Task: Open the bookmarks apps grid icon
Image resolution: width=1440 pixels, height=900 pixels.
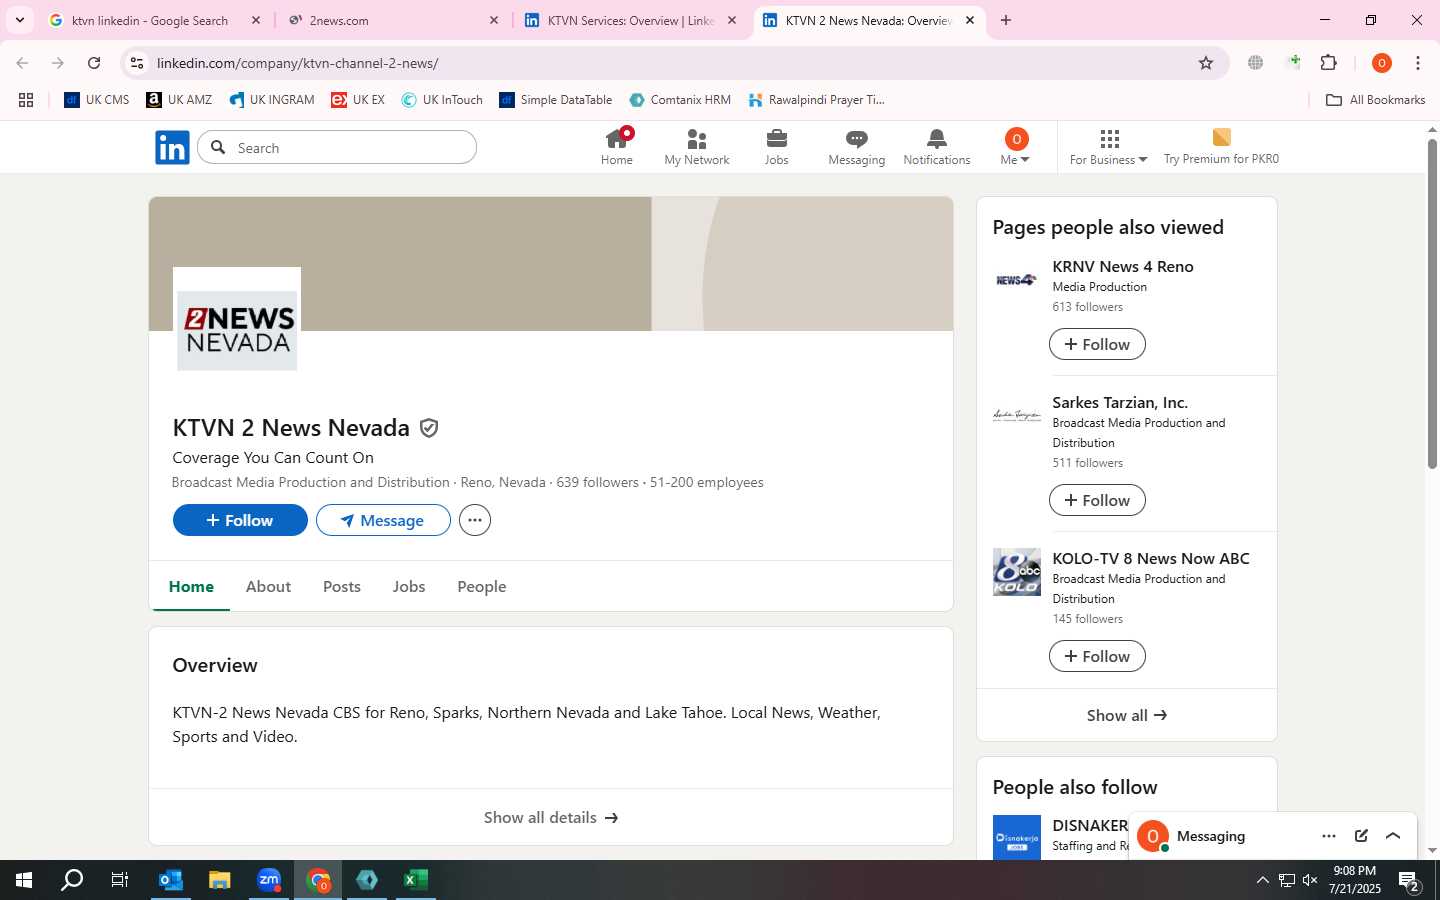Action: 26,100
